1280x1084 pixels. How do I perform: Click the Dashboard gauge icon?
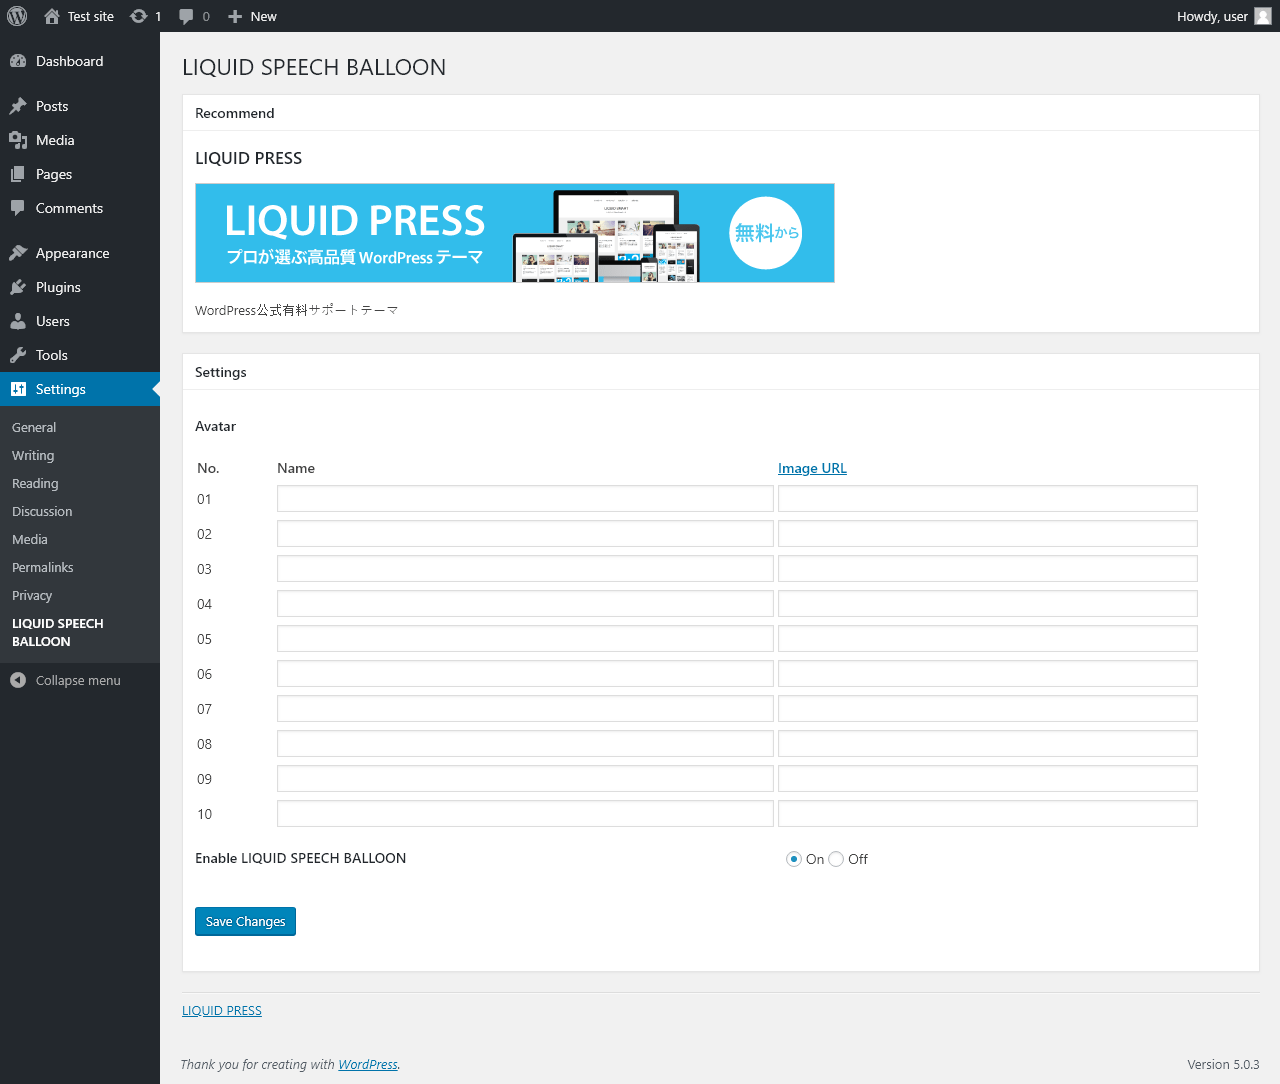(x=18, y=61)
